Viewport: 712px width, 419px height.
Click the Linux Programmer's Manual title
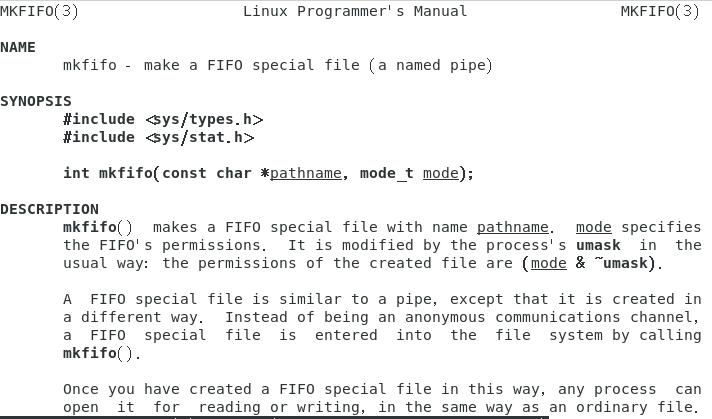355,11
